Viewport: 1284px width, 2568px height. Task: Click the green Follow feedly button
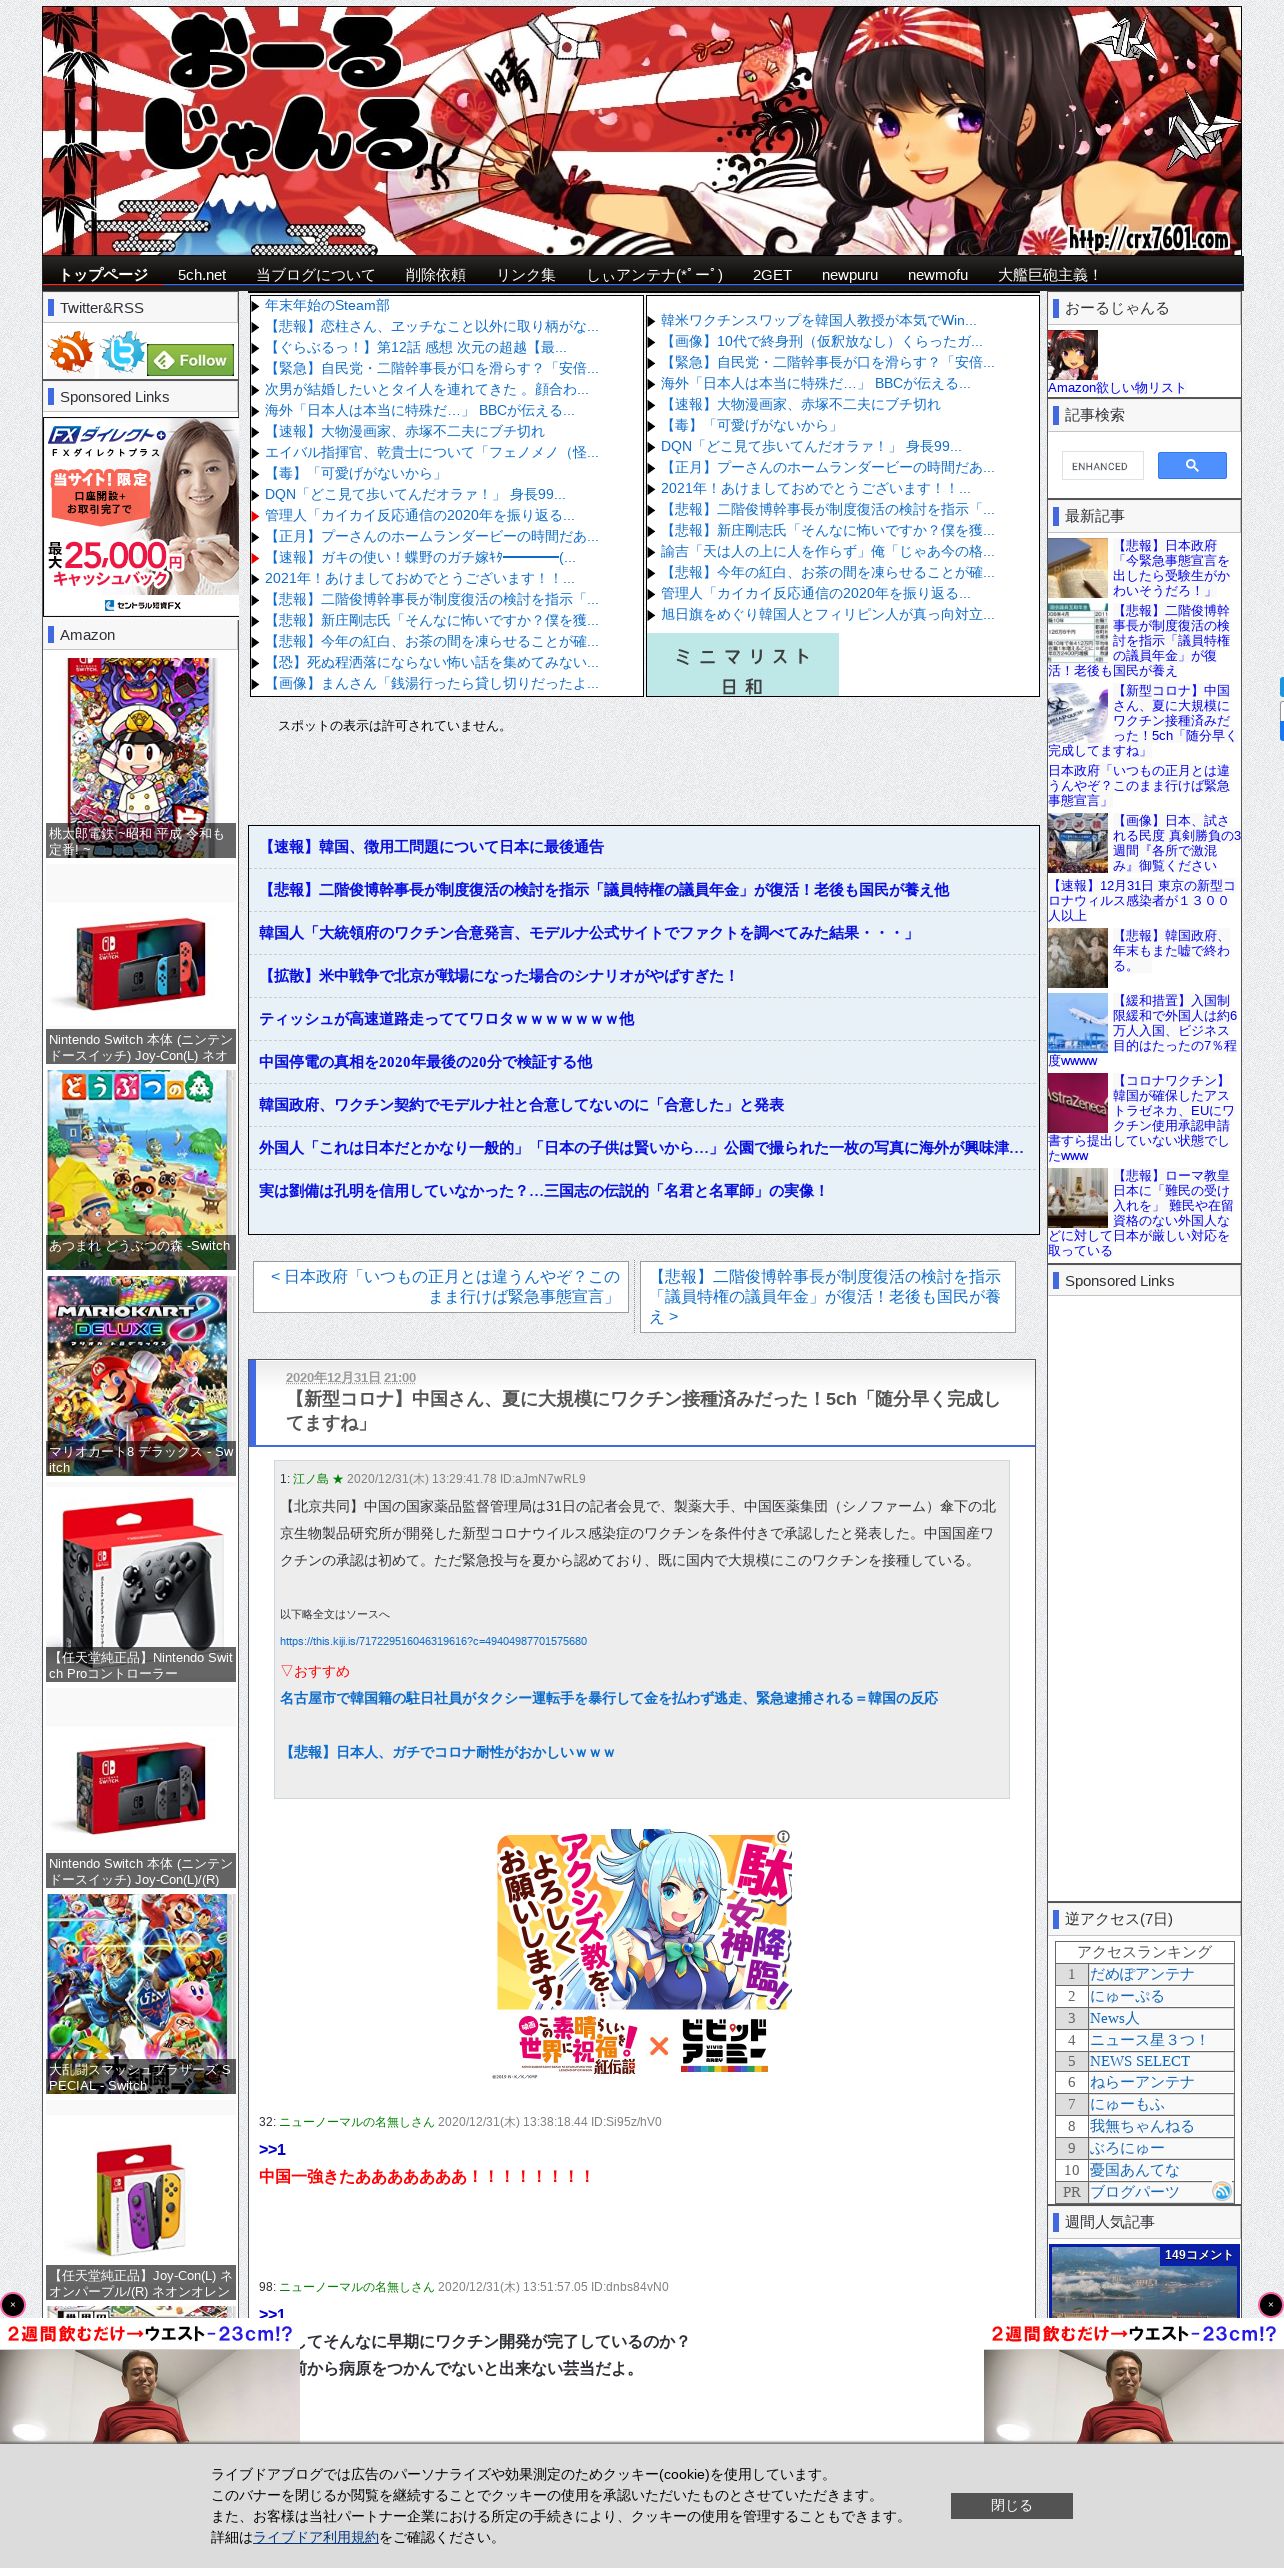click(x=191, y=360)
